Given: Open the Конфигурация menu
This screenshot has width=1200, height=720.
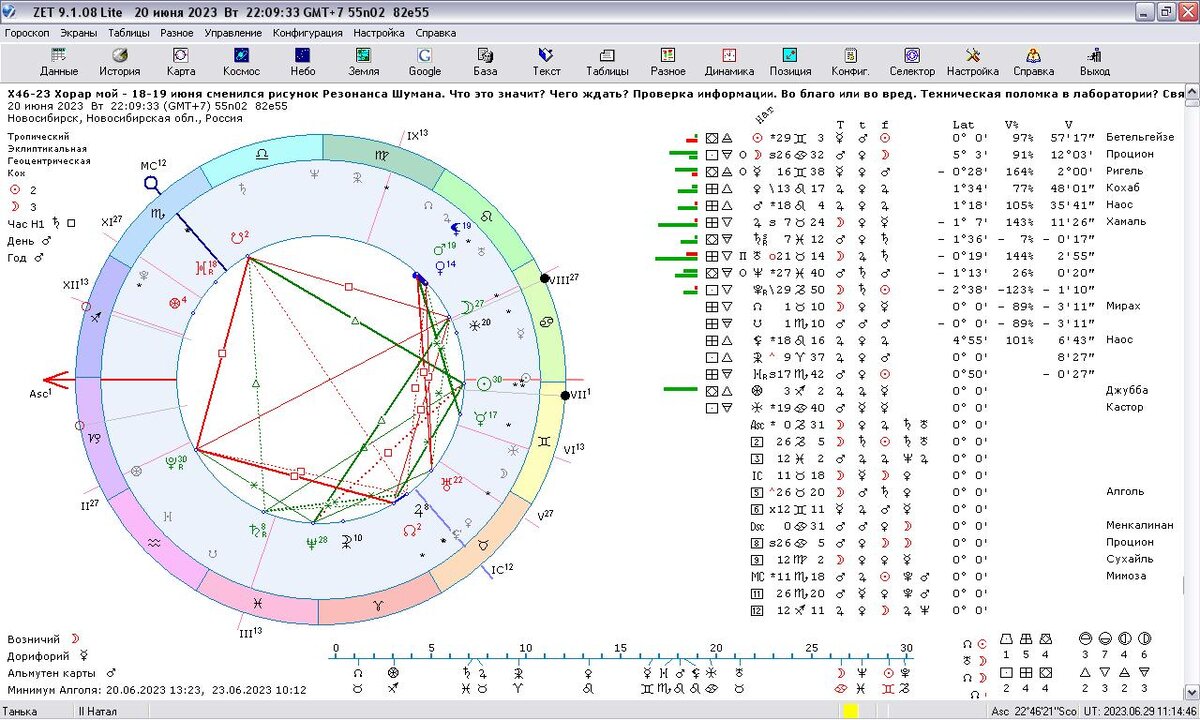Looking at the screenshot, I should [308, 32].
